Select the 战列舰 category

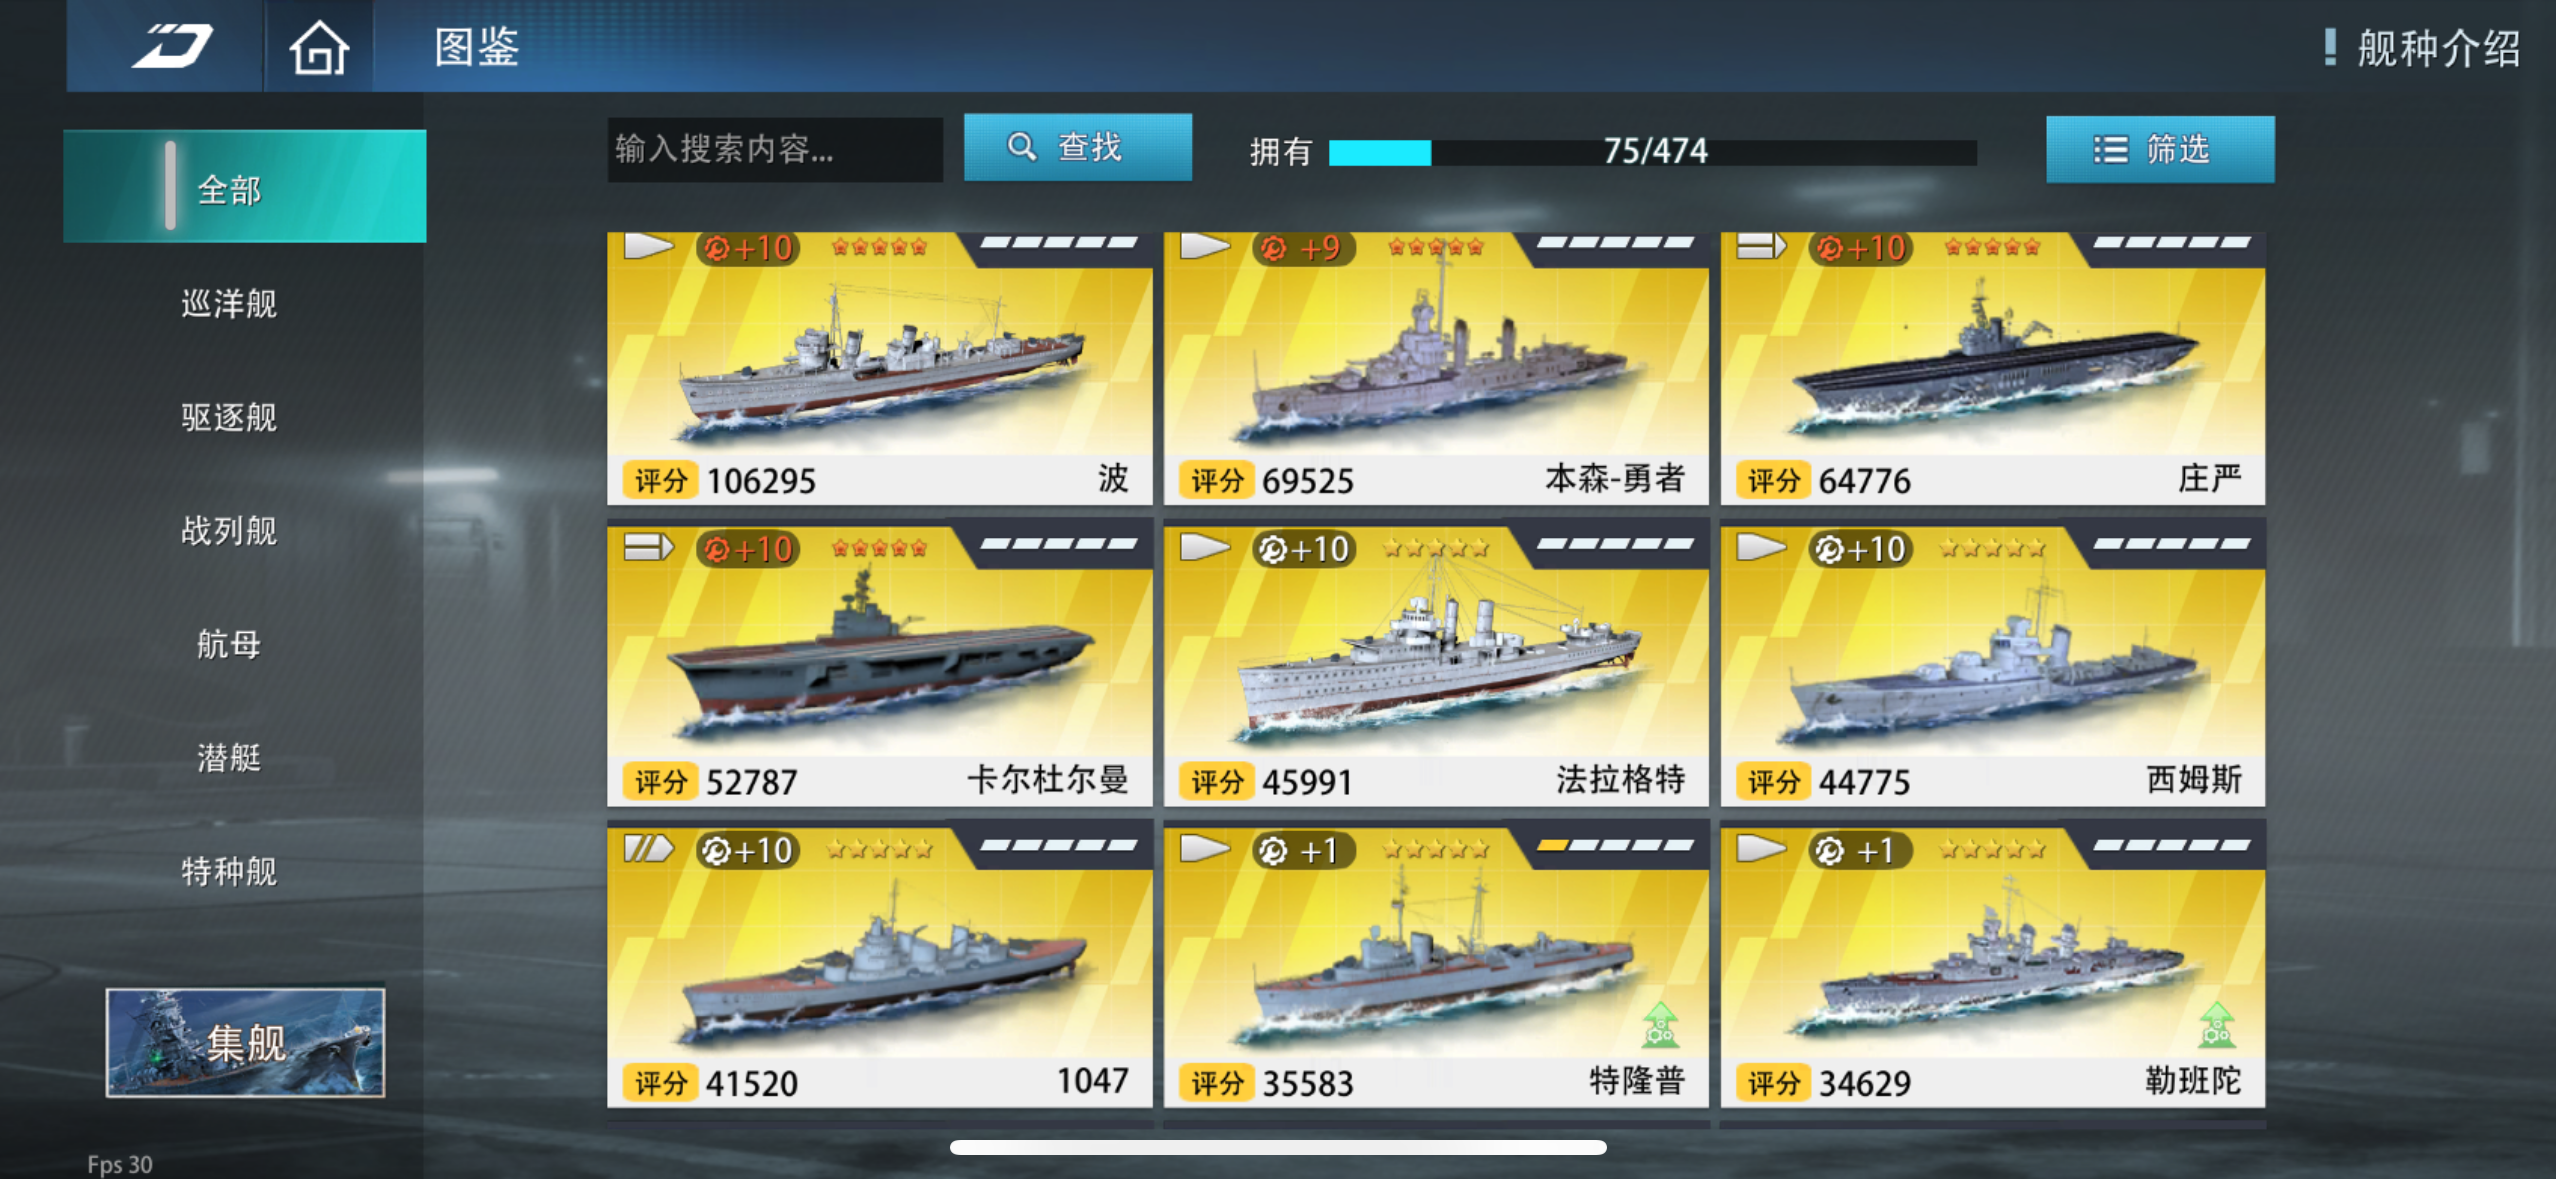click(229, 530)
